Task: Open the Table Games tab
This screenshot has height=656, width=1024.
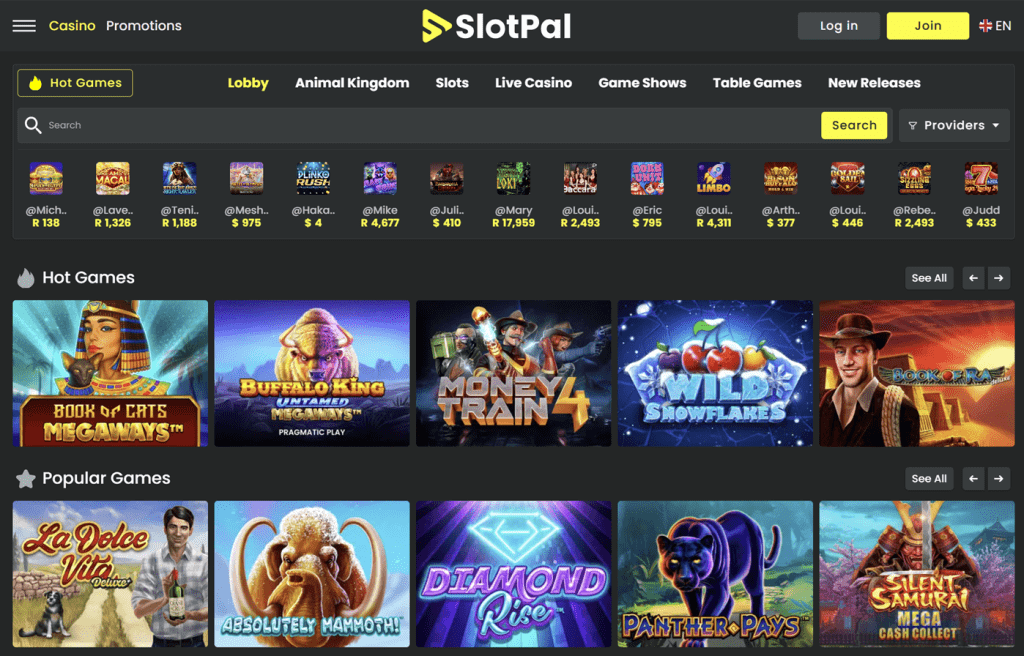Action: click(x=757, y=83)
